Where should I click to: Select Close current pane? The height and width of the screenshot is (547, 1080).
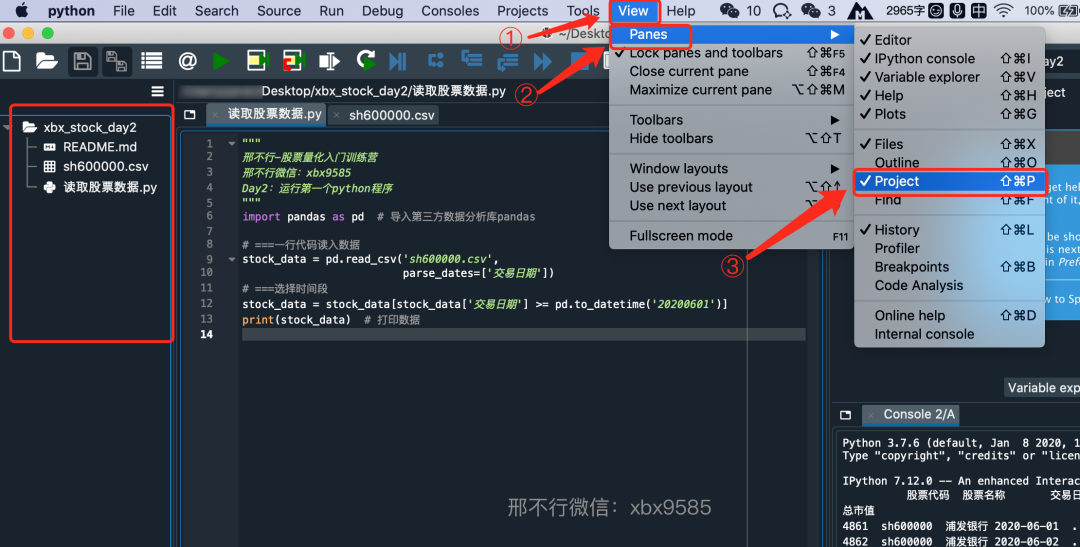click(x=731, y=72)
